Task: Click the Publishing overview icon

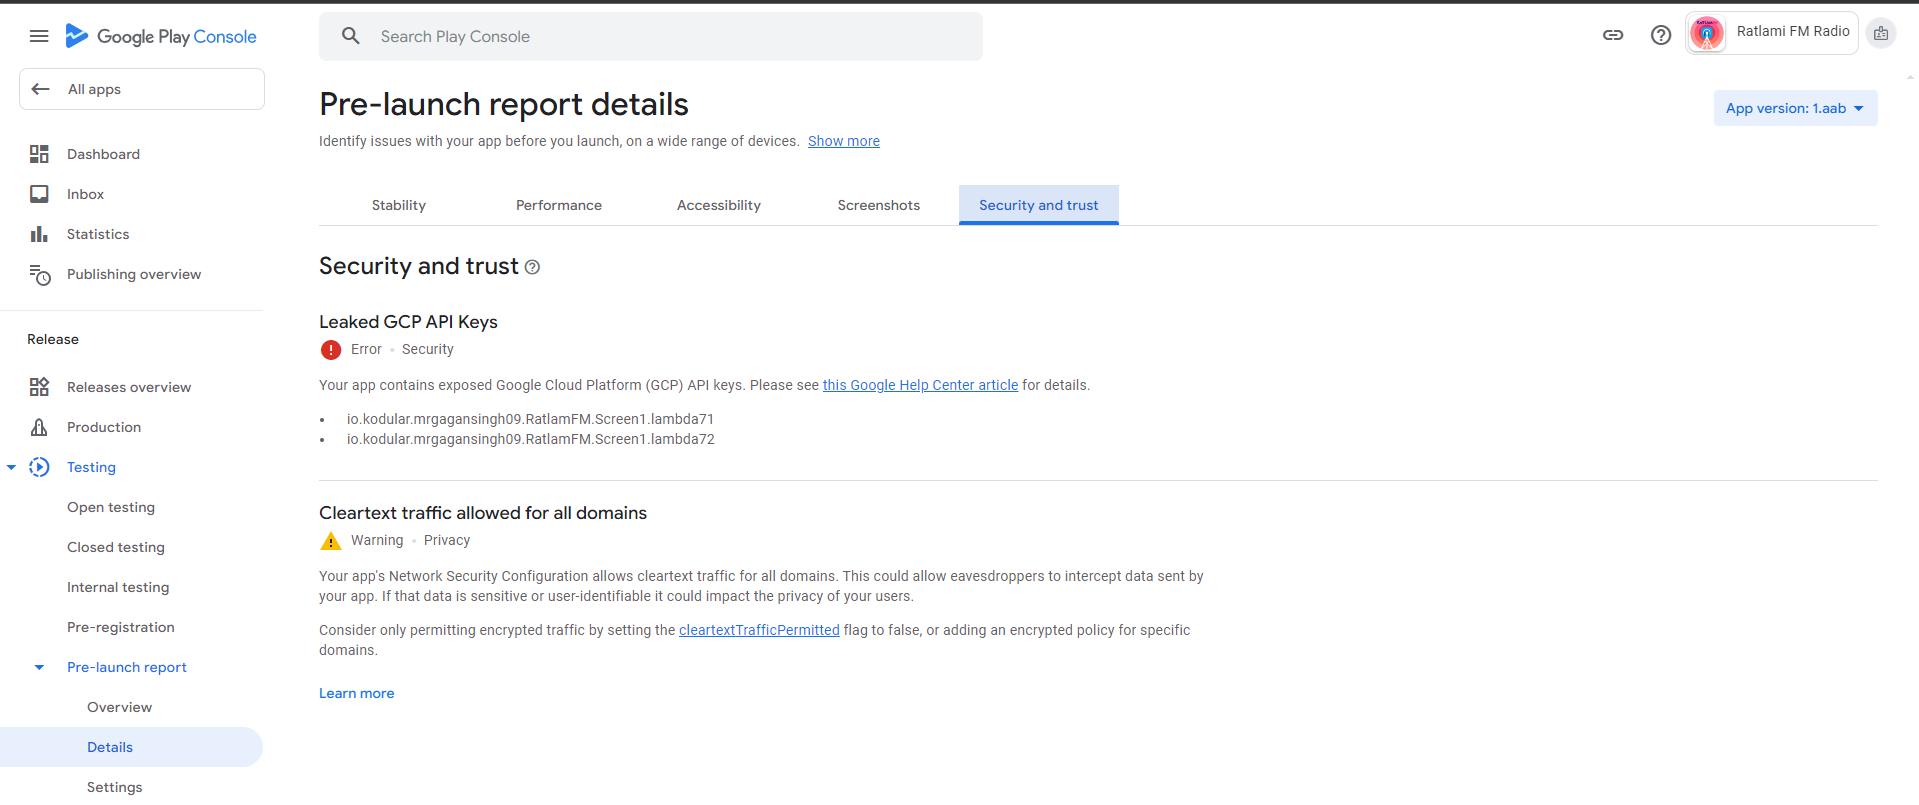Action: [39, 275]
